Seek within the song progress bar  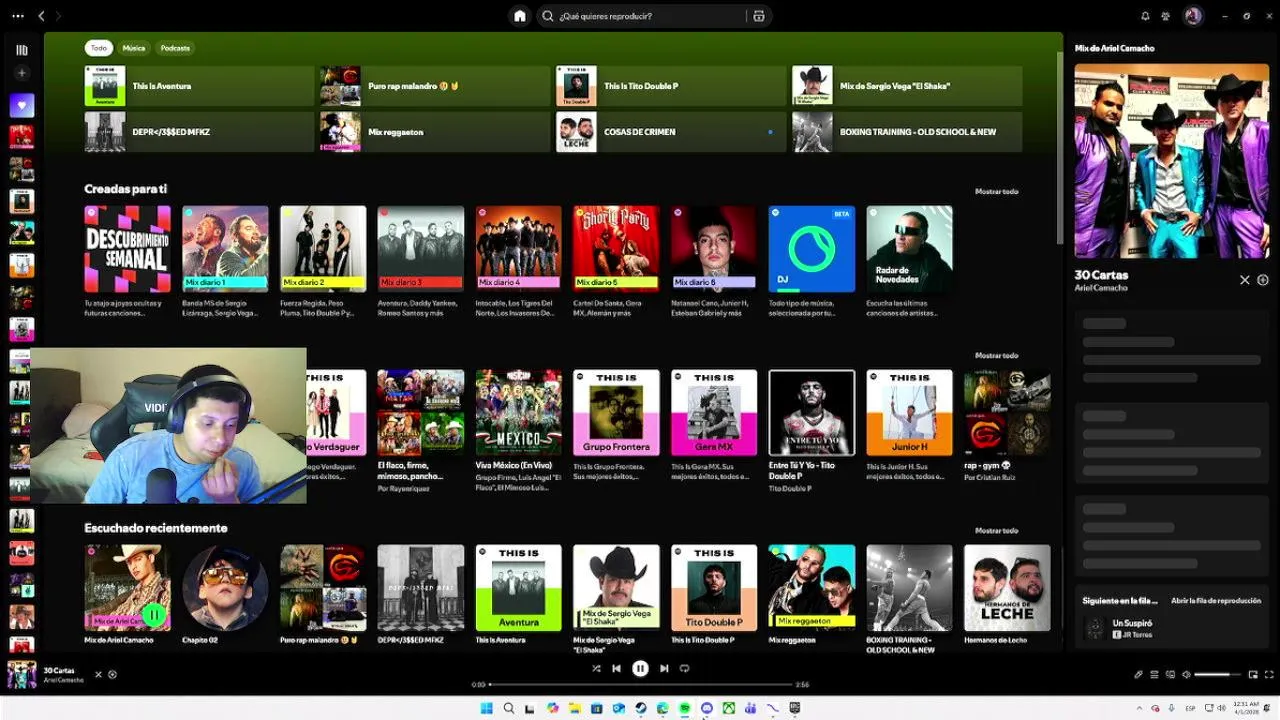pyautogui.click(x=640, y=685)
